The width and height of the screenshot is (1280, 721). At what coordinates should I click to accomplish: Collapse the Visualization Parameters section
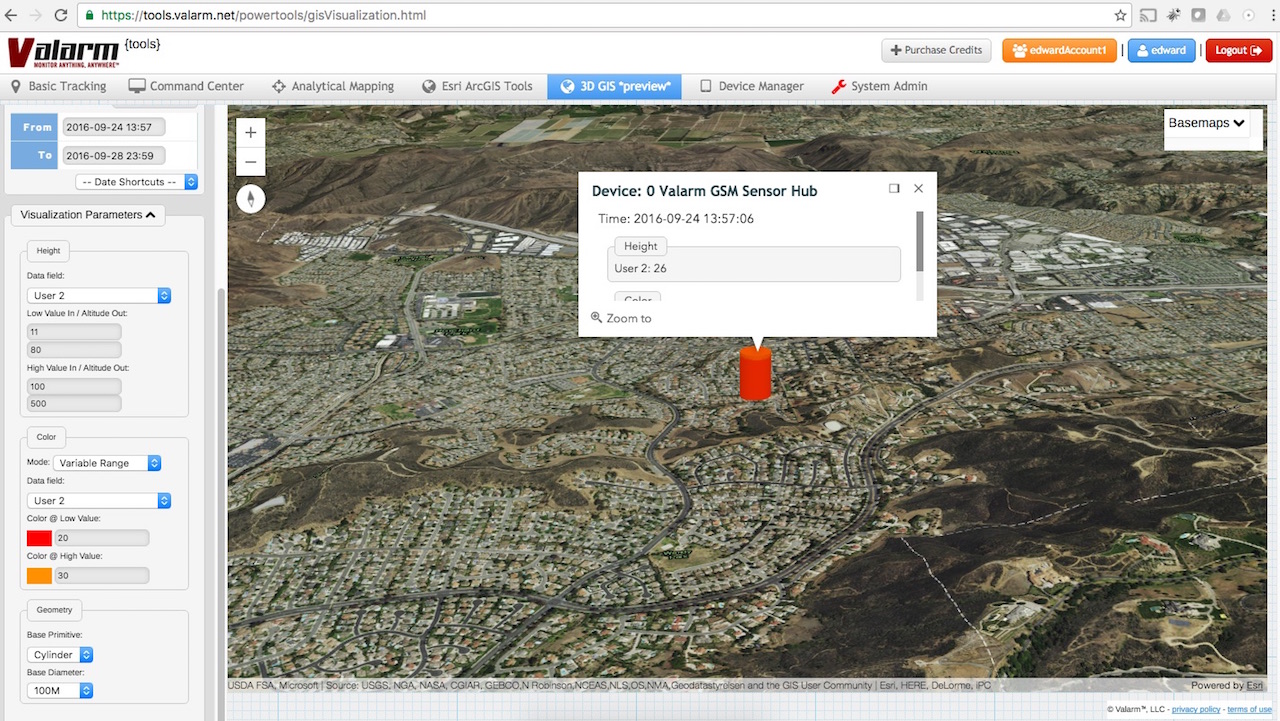click(x=88, y=214)
